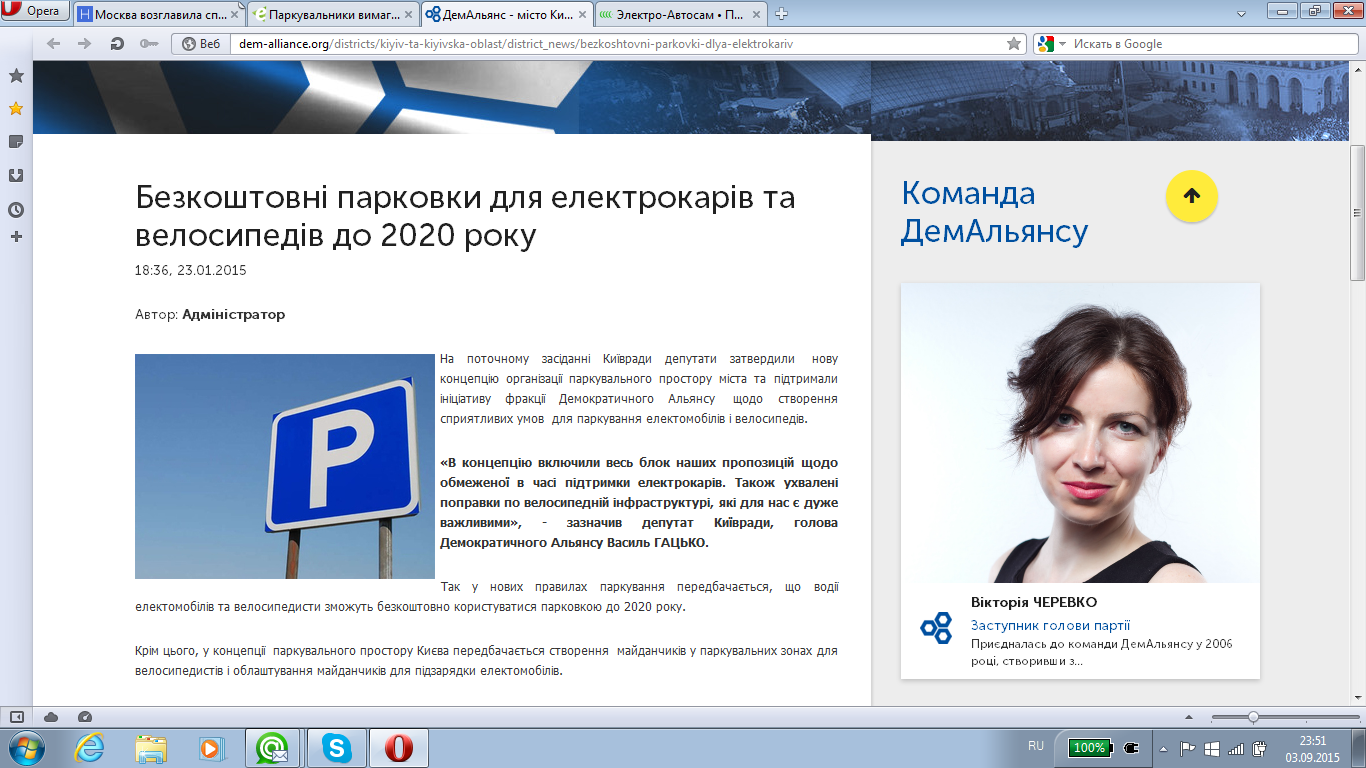Toggle Opera Turbo icon in status bar
The image size is (1366, 768).
85,717
